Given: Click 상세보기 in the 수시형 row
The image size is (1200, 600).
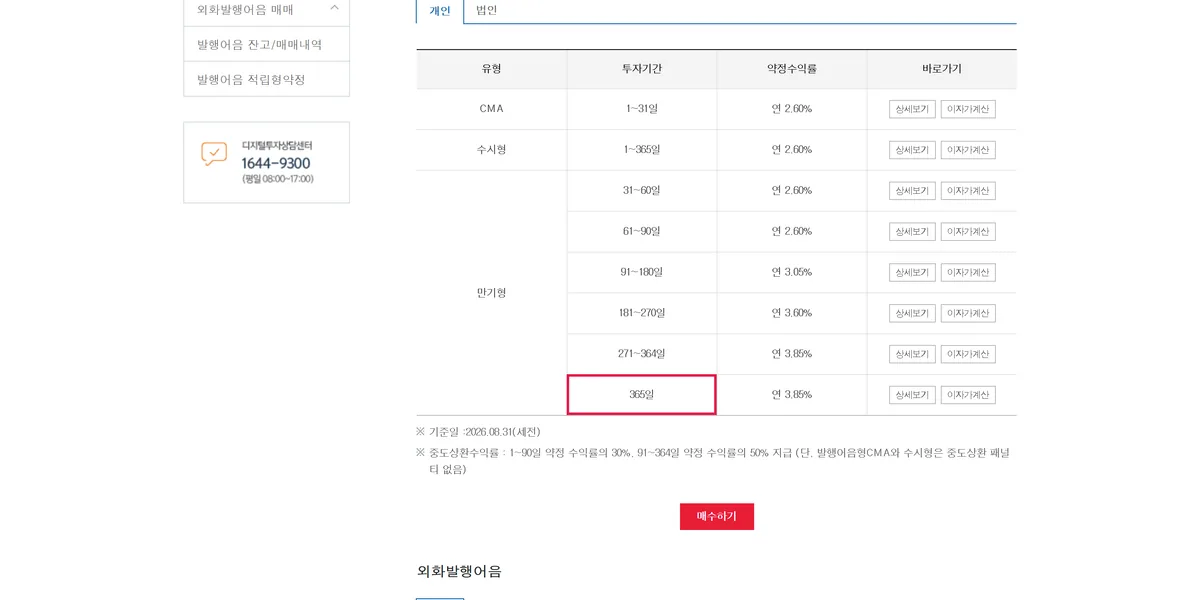Looking at the screenshot, I should coord(912,150).
